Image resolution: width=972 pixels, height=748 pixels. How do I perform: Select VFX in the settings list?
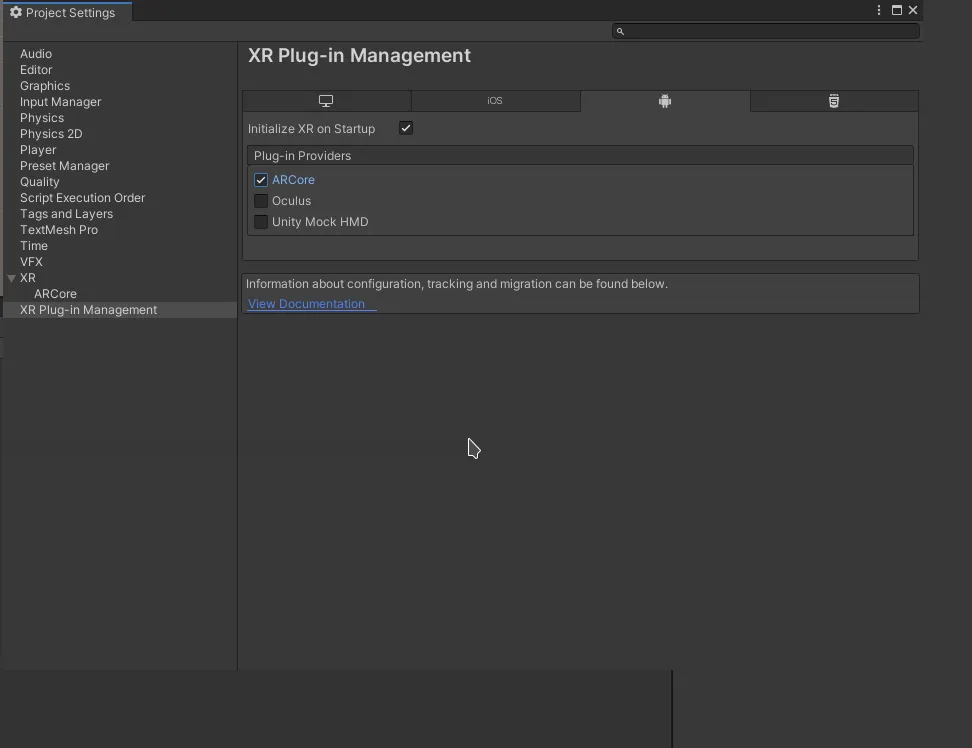tap(31, 262)
